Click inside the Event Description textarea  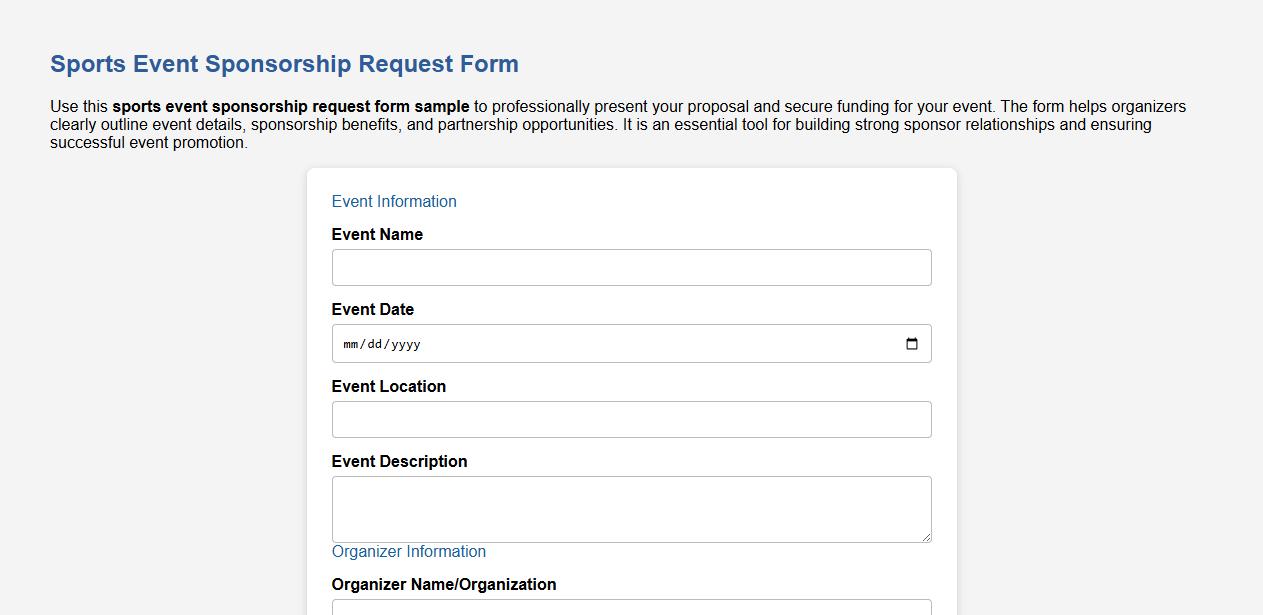coord(630,505)
